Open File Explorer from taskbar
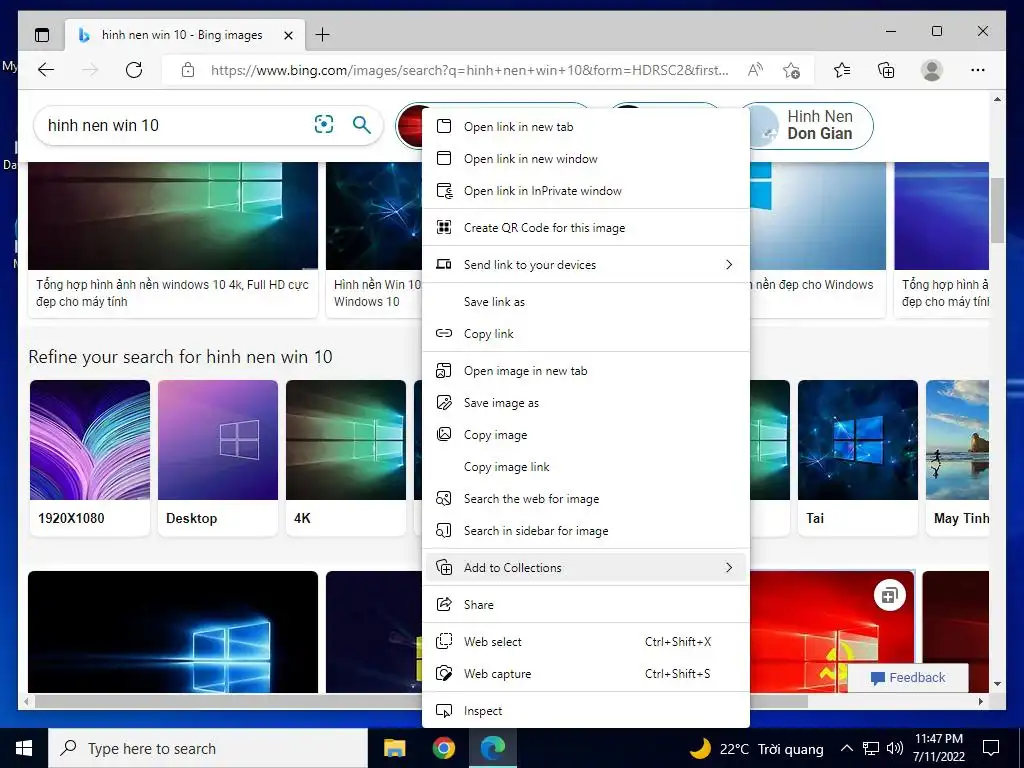The width and height of the screenshot is (1024, 768). [394, 748]
